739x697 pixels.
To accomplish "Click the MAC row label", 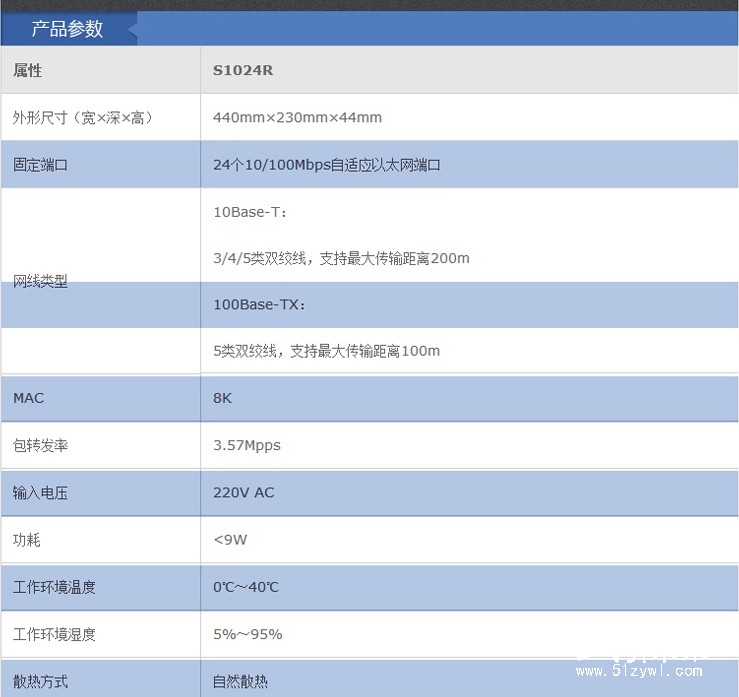I will point(29,398).
